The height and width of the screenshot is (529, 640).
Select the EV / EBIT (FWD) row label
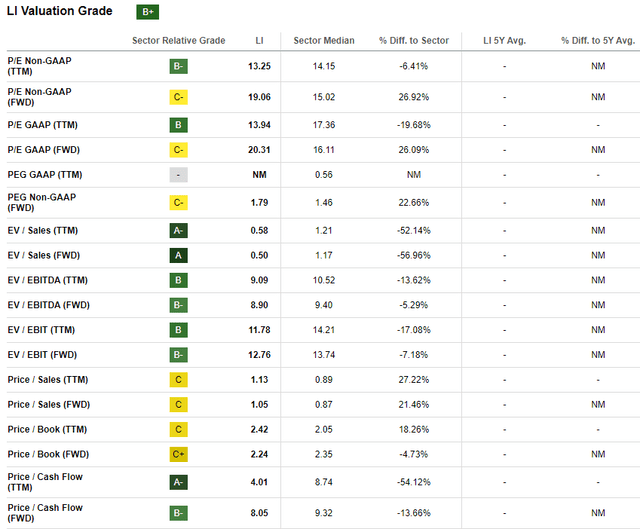tap(42, 355)
